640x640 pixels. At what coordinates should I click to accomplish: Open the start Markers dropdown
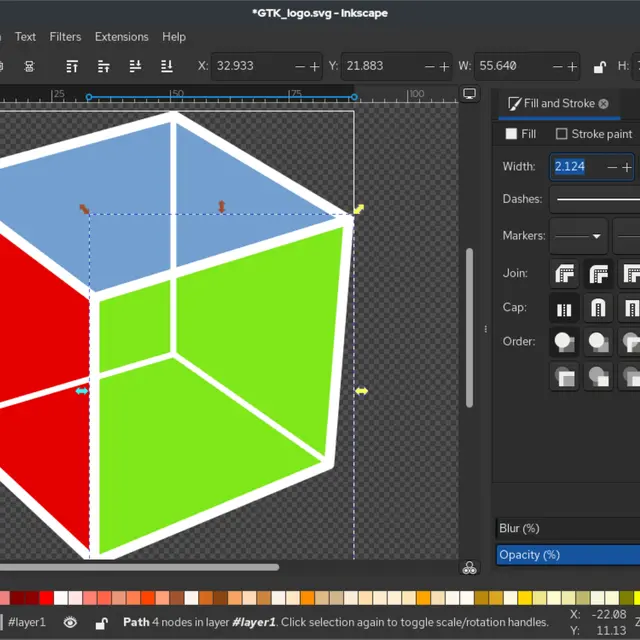578,236
